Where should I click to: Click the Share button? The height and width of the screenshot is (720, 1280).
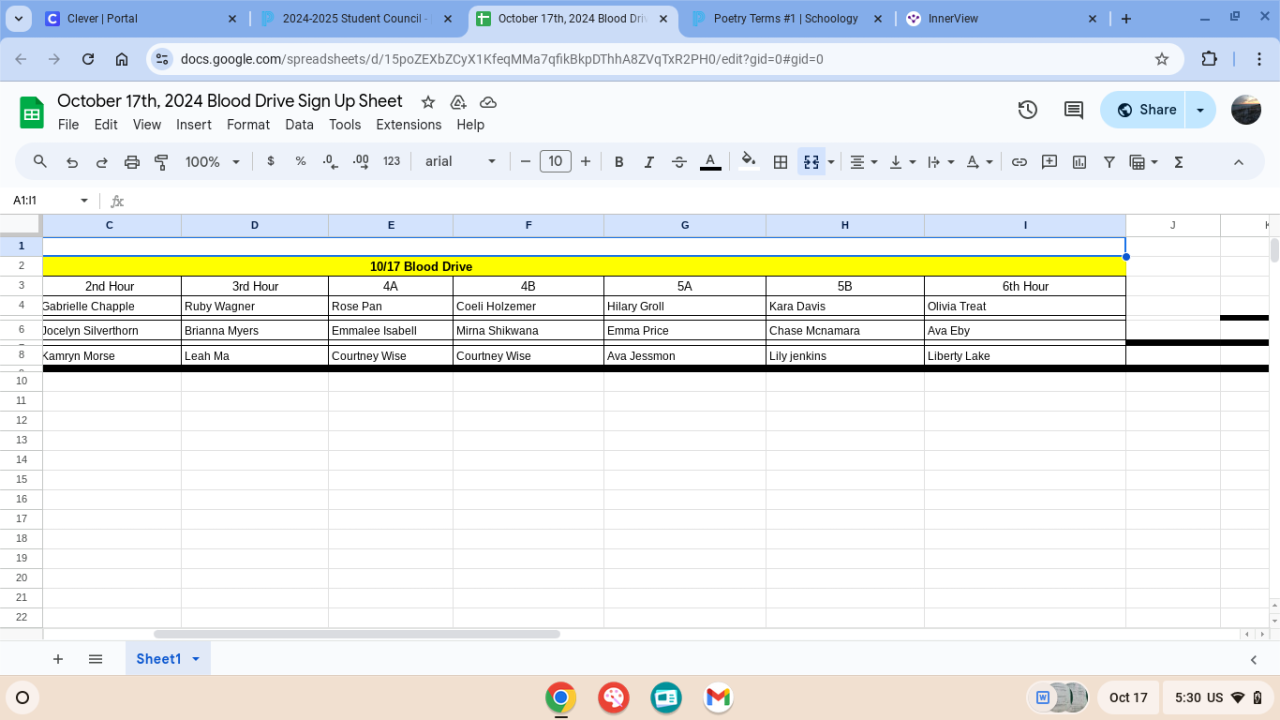coord(1145,110)
